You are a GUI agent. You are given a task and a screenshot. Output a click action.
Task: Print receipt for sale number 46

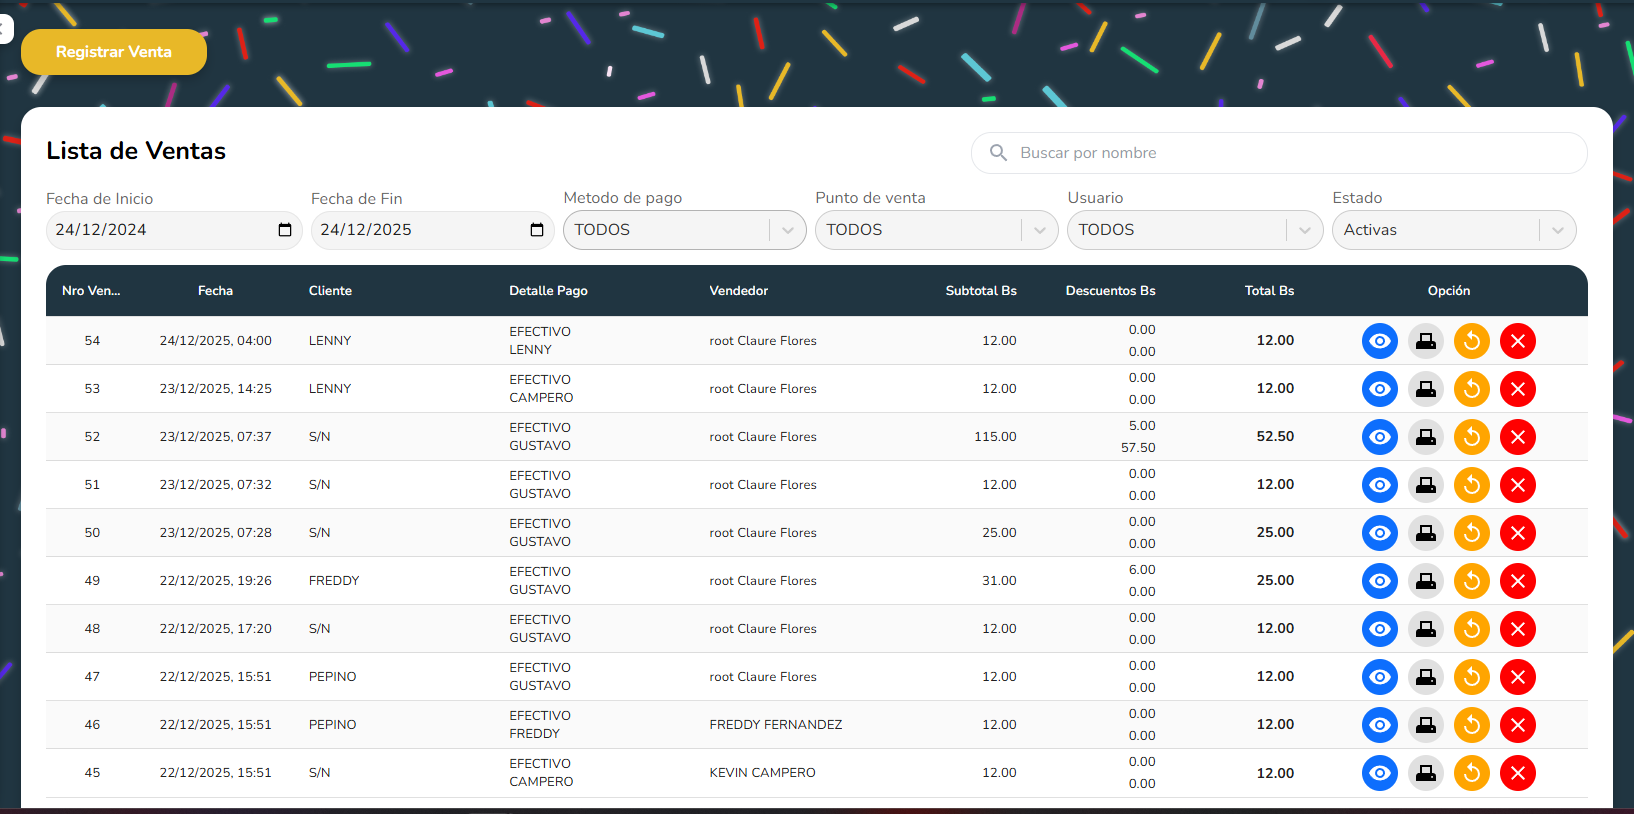coord(1425,725)
